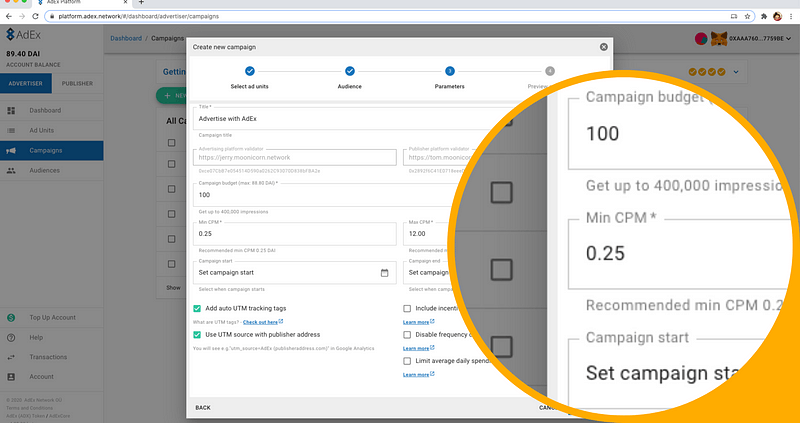Go back in the browser
The height and width of the screenshot is (423, 800).
tap(9, 16)
